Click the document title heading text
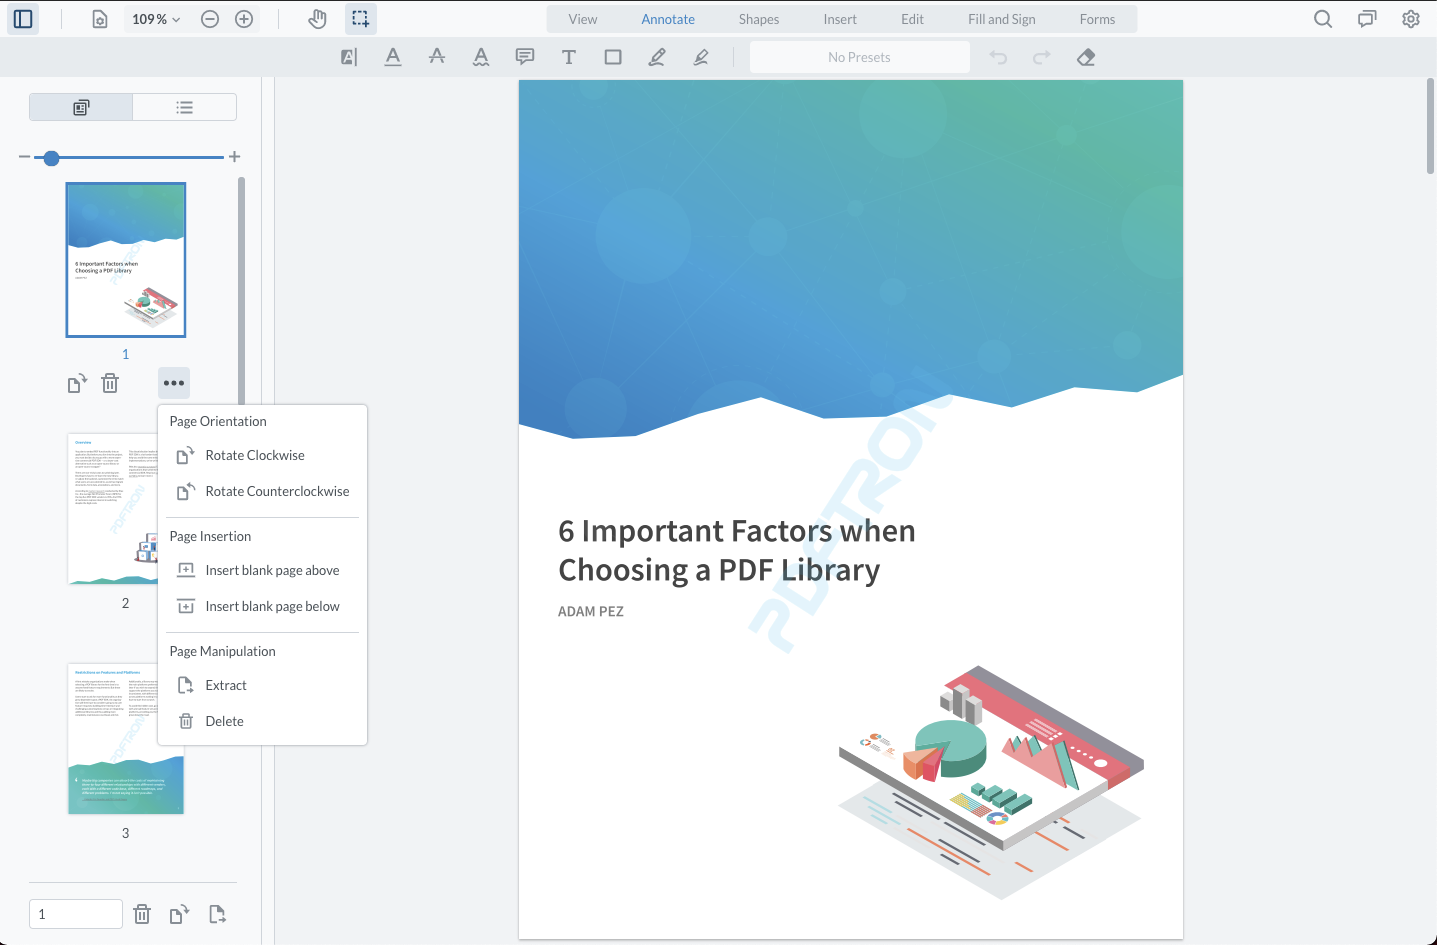This screenshot has height=945, width=1437. pos(737,550)
